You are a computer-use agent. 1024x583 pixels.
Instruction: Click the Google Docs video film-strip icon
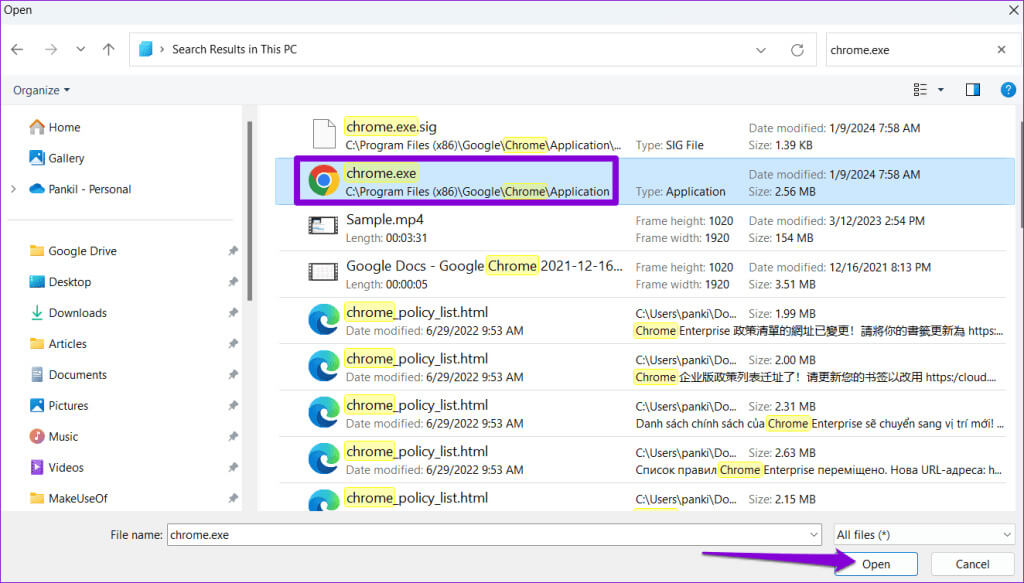click(323, 272)
